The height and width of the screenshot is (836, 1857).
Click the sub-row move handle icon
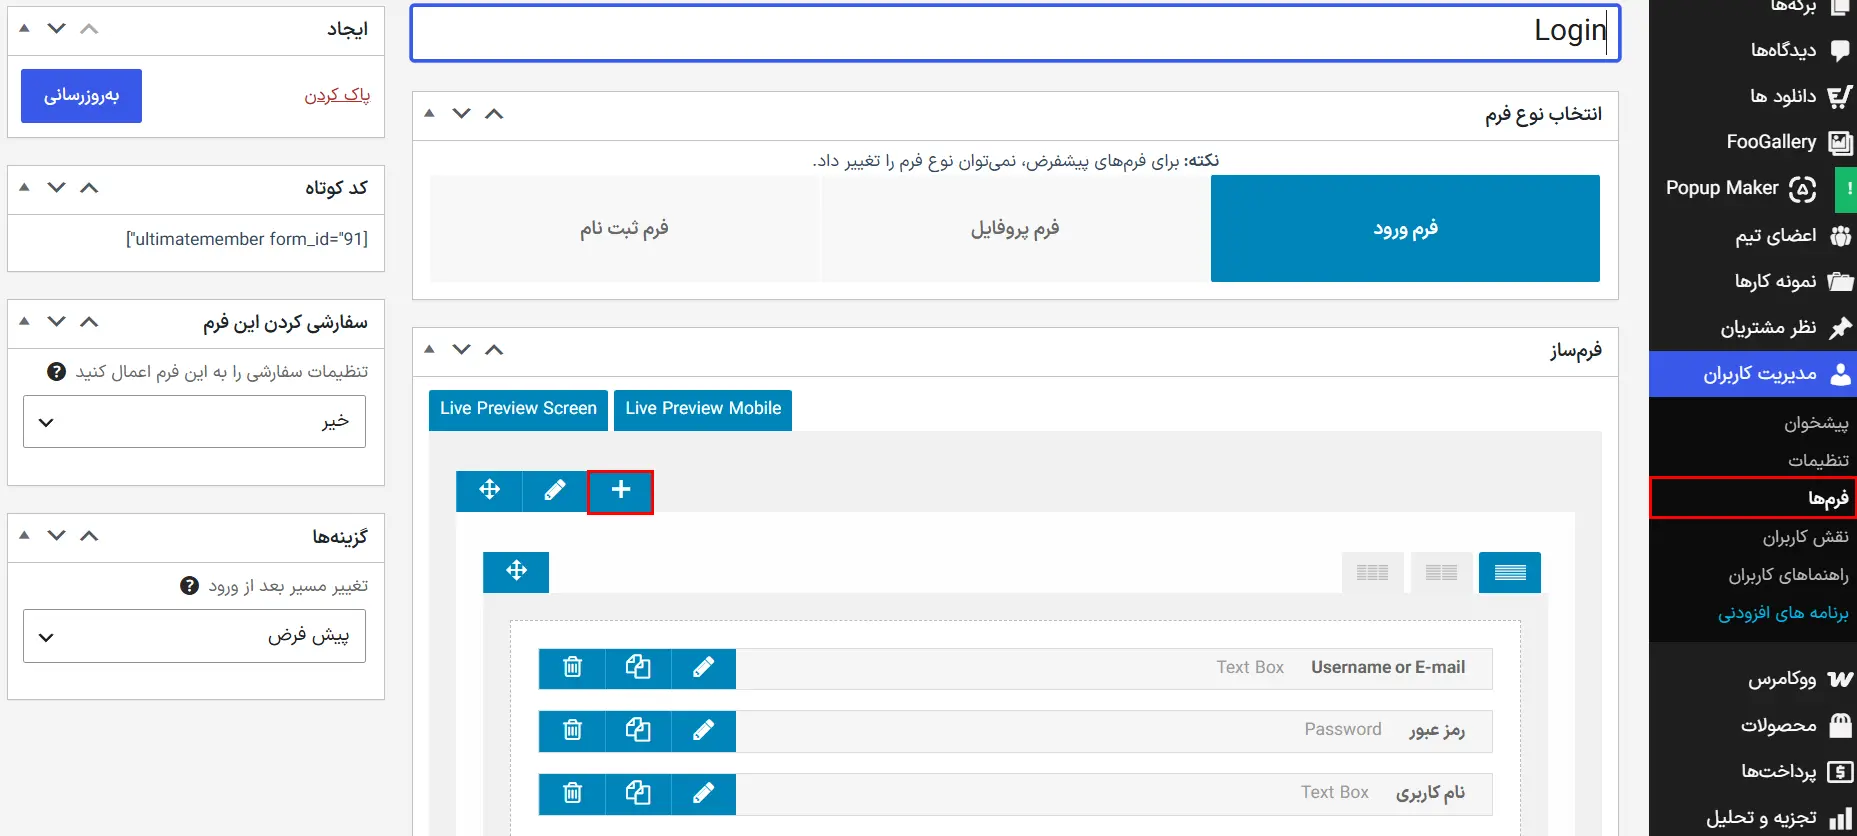pos(516,572)
